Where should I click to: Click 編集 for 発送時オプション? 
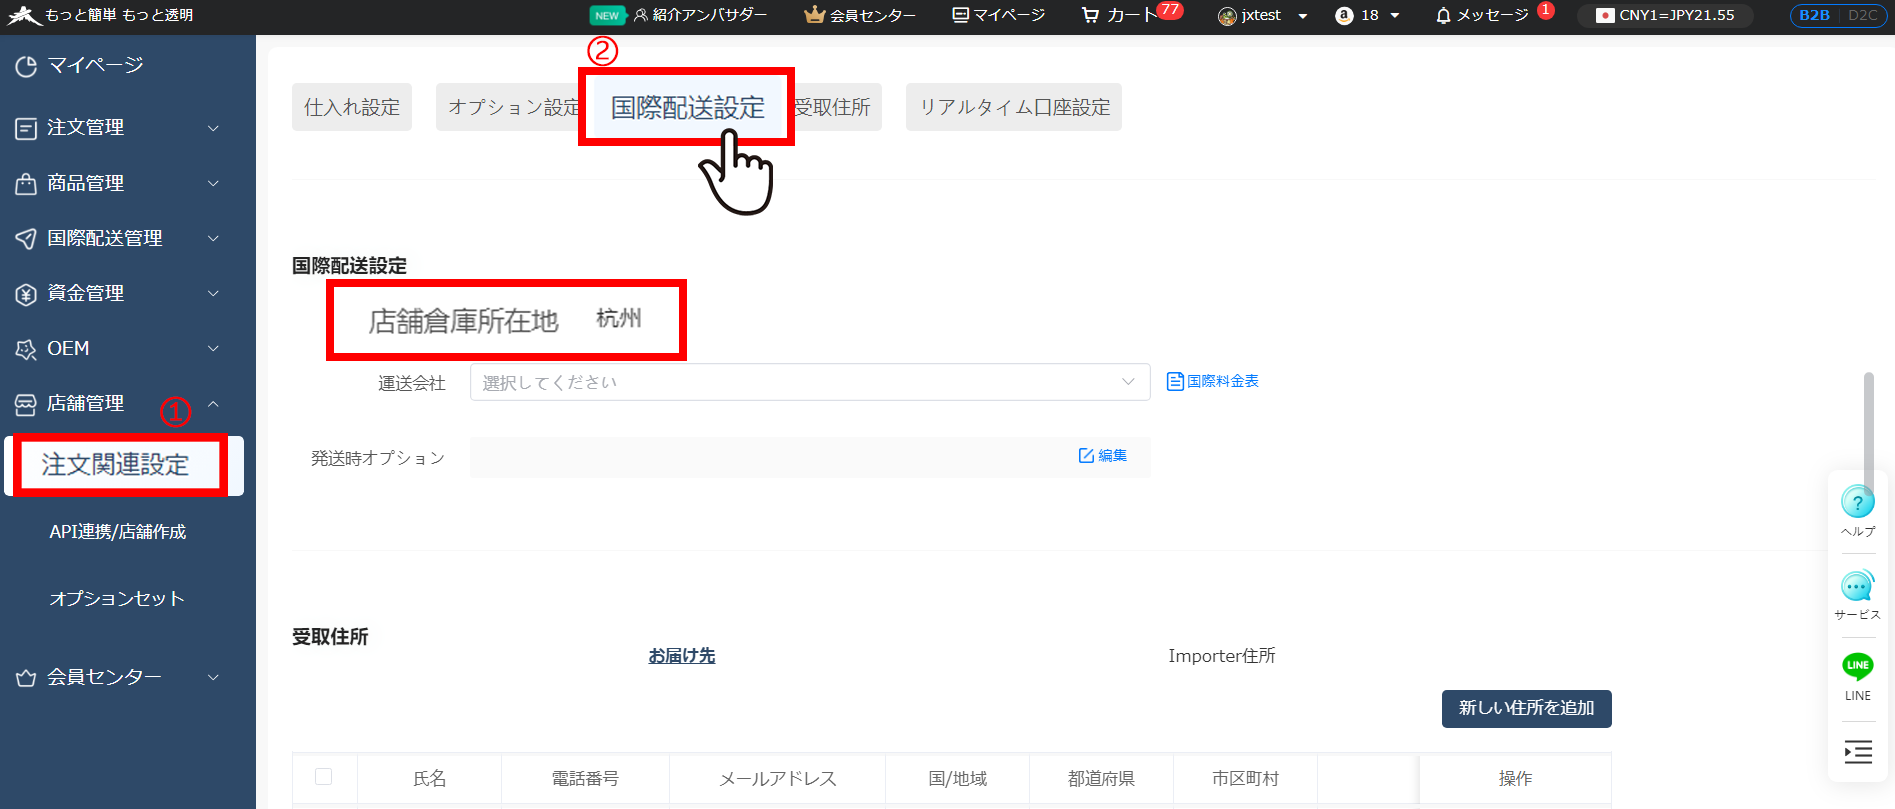(1112, 456)
